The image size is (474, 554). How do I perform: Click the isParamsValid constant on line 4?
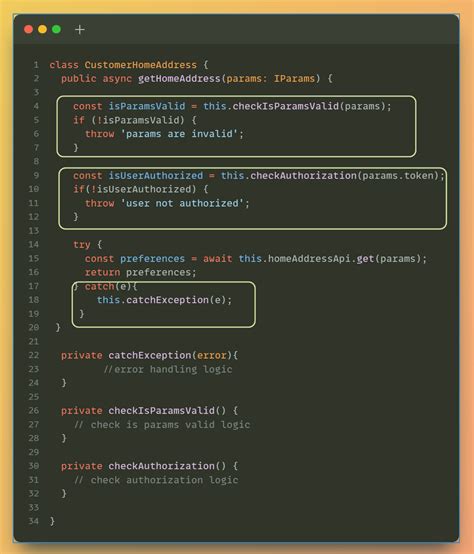(147, 106)
